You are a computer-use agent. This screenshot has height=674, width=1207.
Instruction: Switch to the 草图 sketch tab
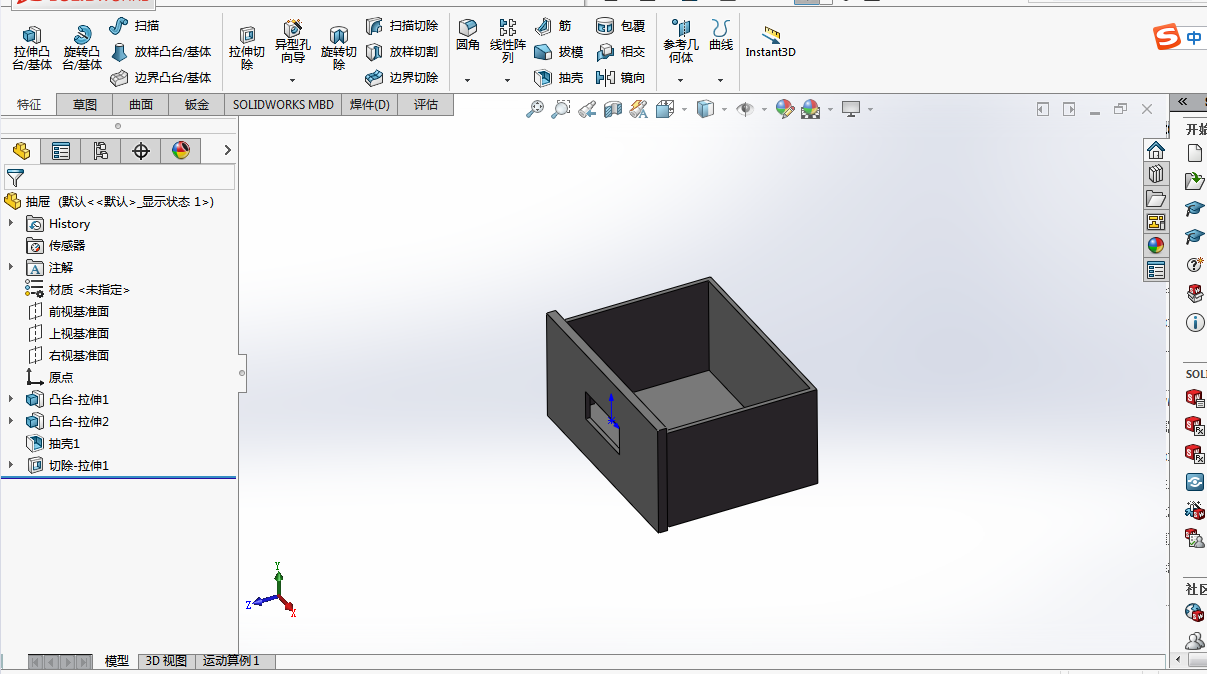coord(85,104)
